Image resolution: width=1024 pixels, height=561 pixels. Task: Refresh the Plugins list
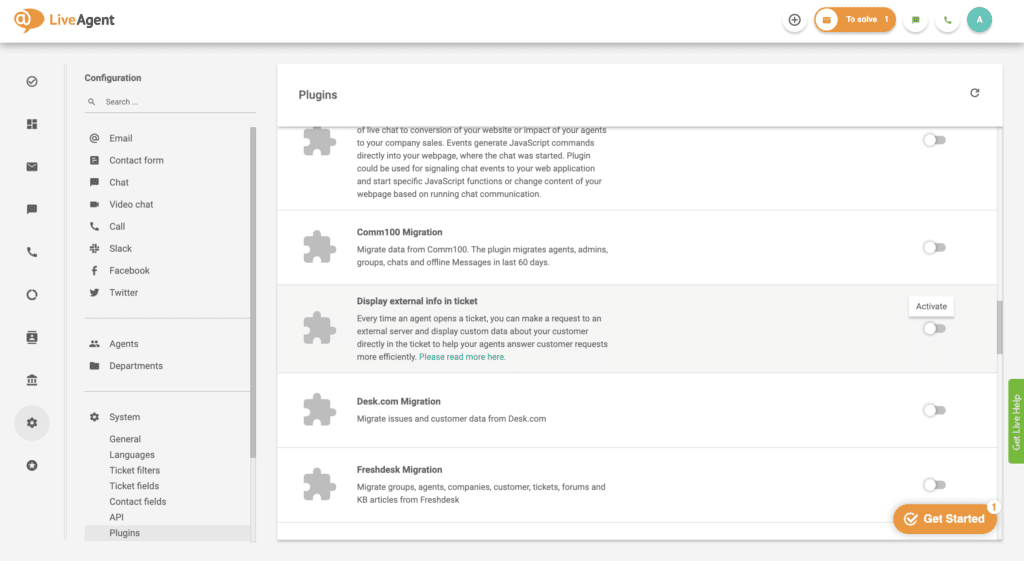click(974, 93)
